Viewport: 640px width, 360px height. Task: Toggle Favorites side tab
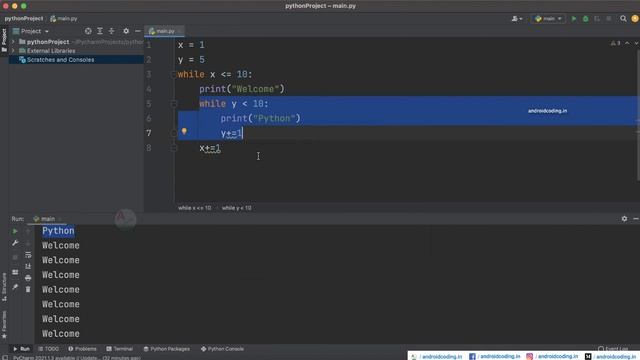tap(4, 324)
